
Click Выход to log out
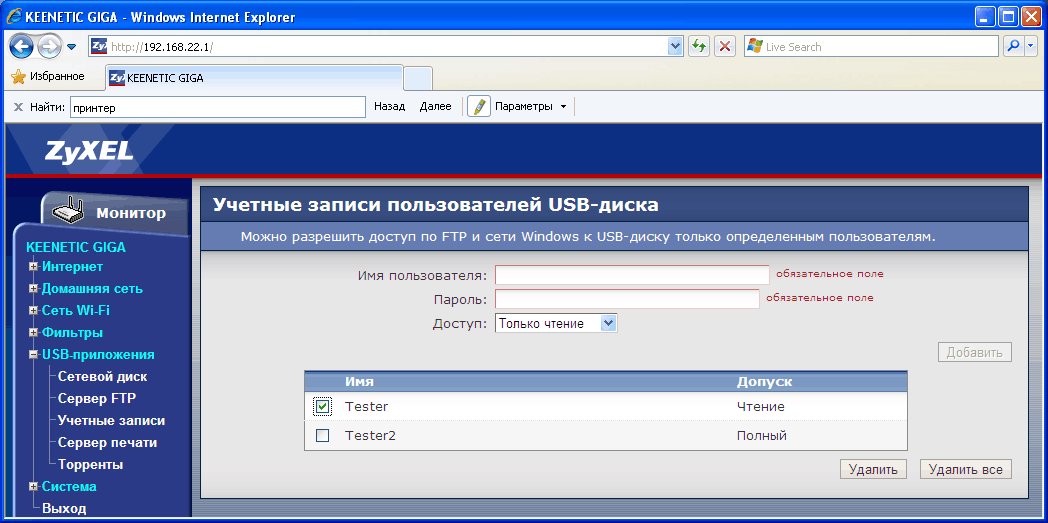pyautogui.click(x=64, y=508)
